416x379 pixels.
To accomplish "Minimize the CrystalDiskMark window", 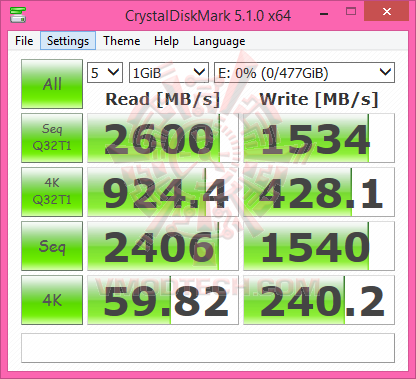I will (x=324, y=13).
